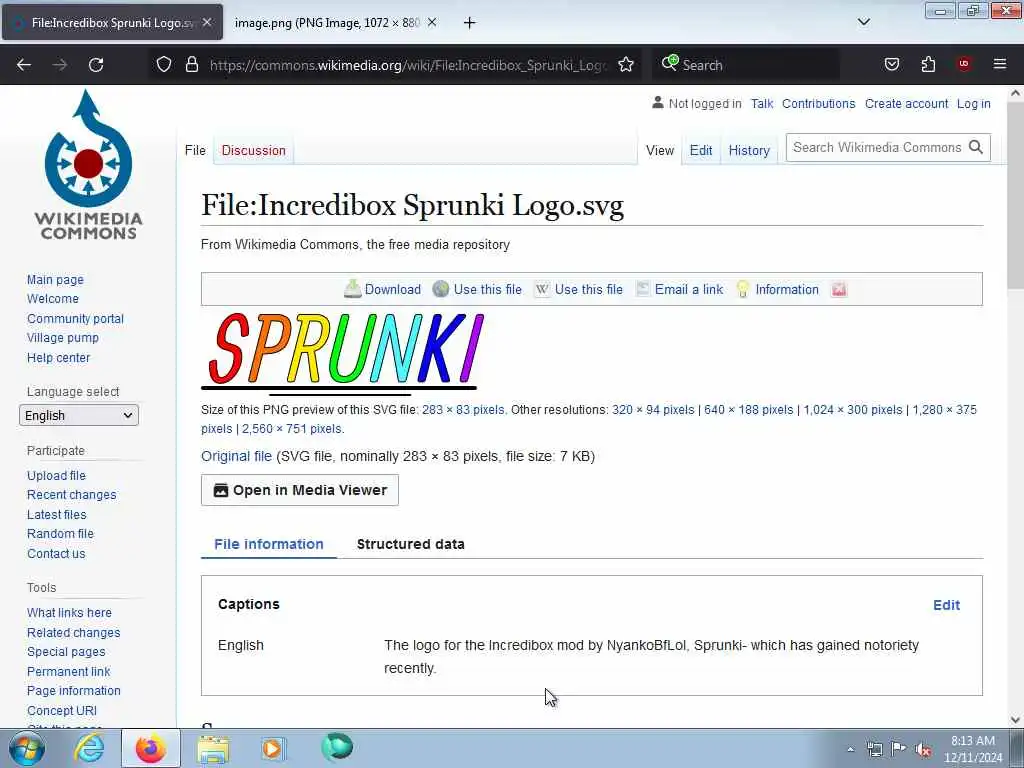The width and height of the screenshot is (1024, 768).
Task: Click the uBlock Origin toolbar icon
Action: pos(963,64)
